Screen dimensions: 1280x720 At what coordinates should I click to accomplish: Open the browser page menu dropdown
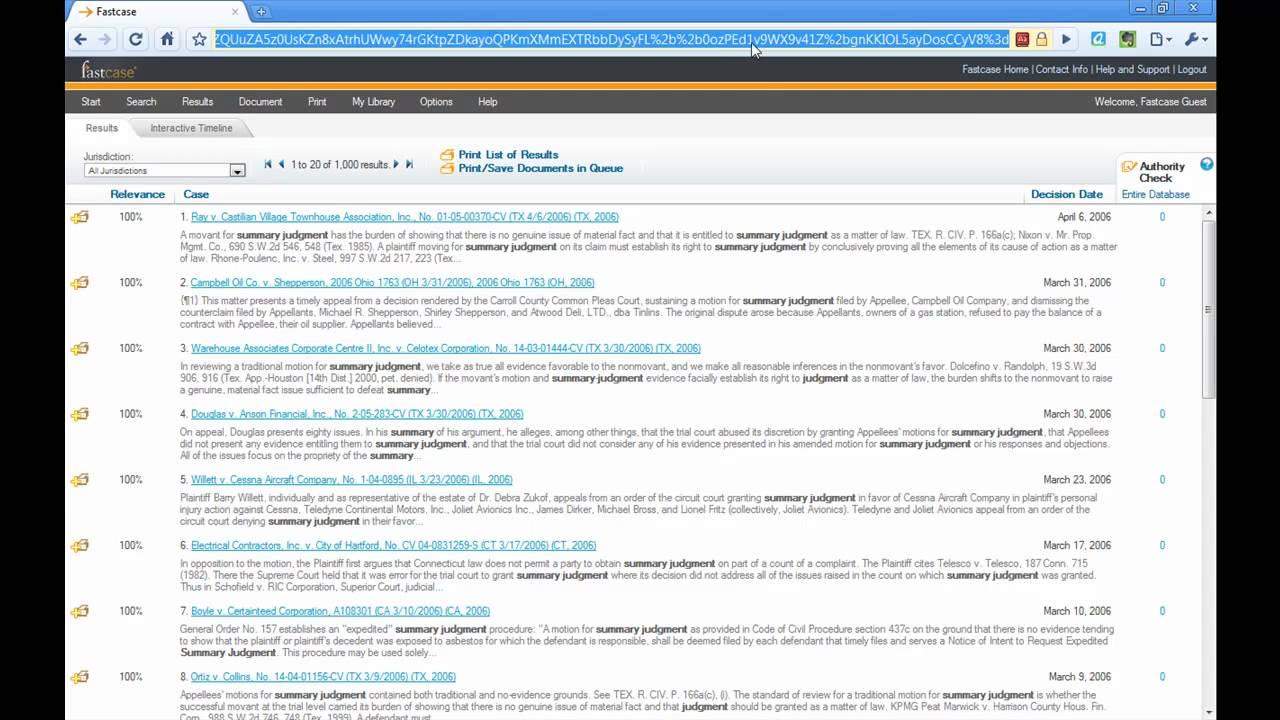(x=1160, y=40)
